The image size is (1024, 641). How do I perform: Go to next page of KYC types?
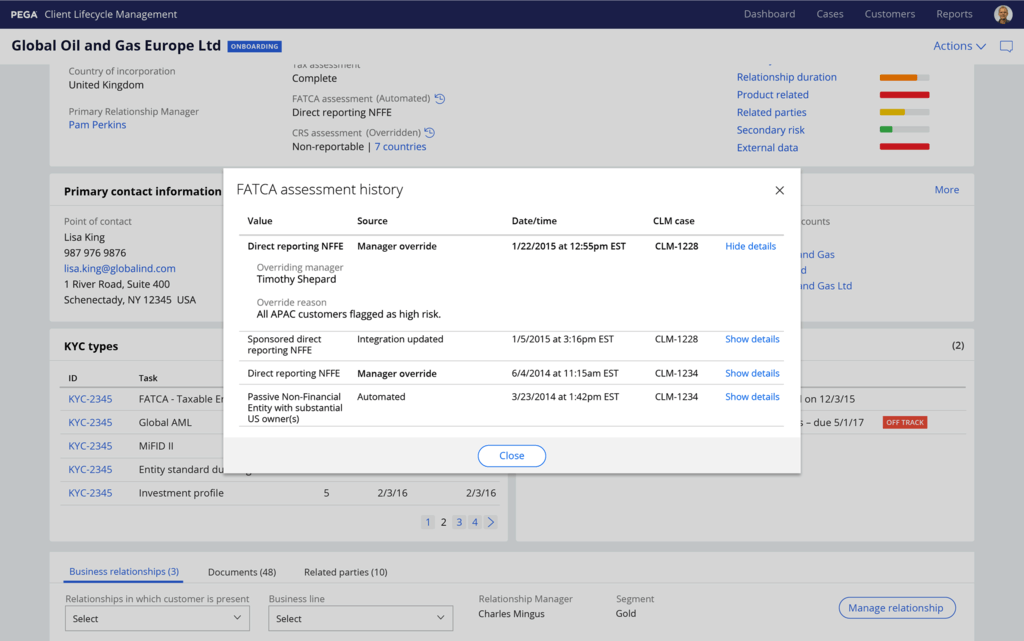coord(491,522)
